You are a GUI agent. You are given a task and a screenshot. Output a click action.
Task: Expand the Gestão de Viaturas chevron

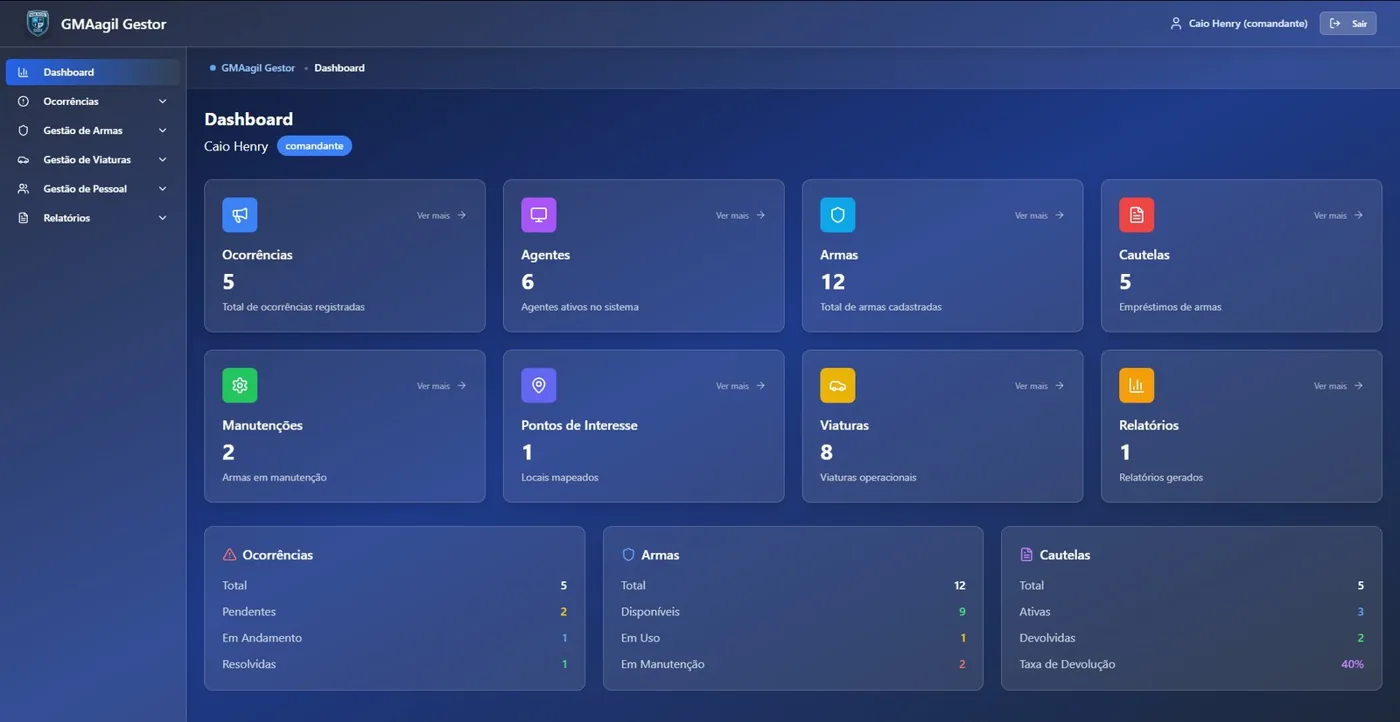pos(163,159)
